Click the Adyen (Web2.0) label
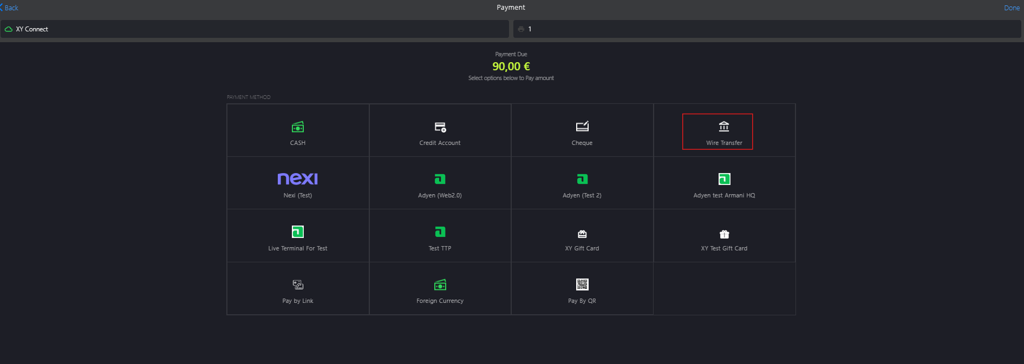 [440, 195]
